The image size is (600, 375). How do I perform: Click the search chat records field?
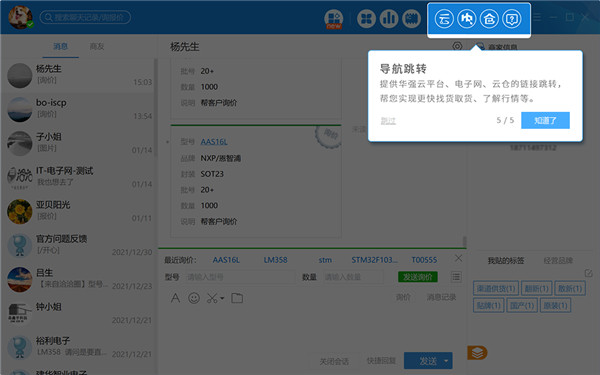coord(85,17)
